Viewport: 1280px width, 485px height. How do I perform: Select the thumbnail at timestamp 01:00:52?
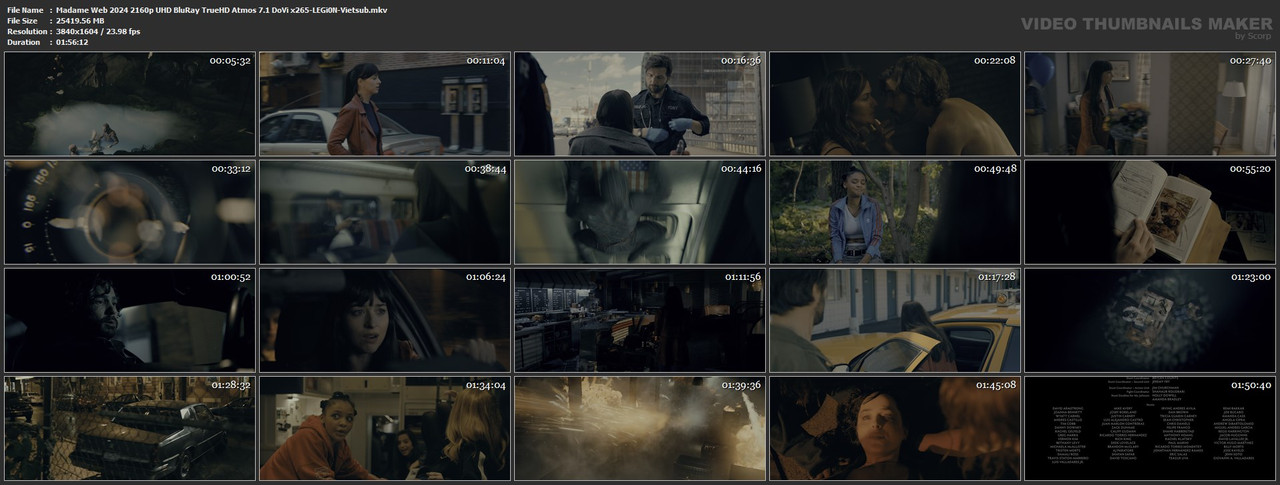coord(130,320)
